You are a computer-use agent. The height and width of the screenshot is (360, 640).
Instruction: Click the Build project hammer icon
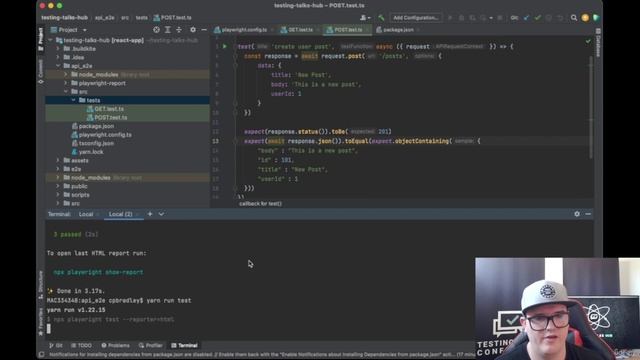click(x=381, y=18)
